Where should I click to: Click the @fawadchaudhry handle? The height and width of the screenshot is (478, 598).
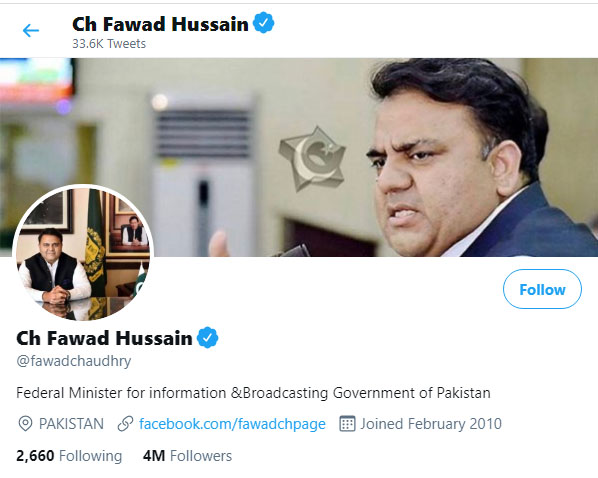tap(74, 361)
